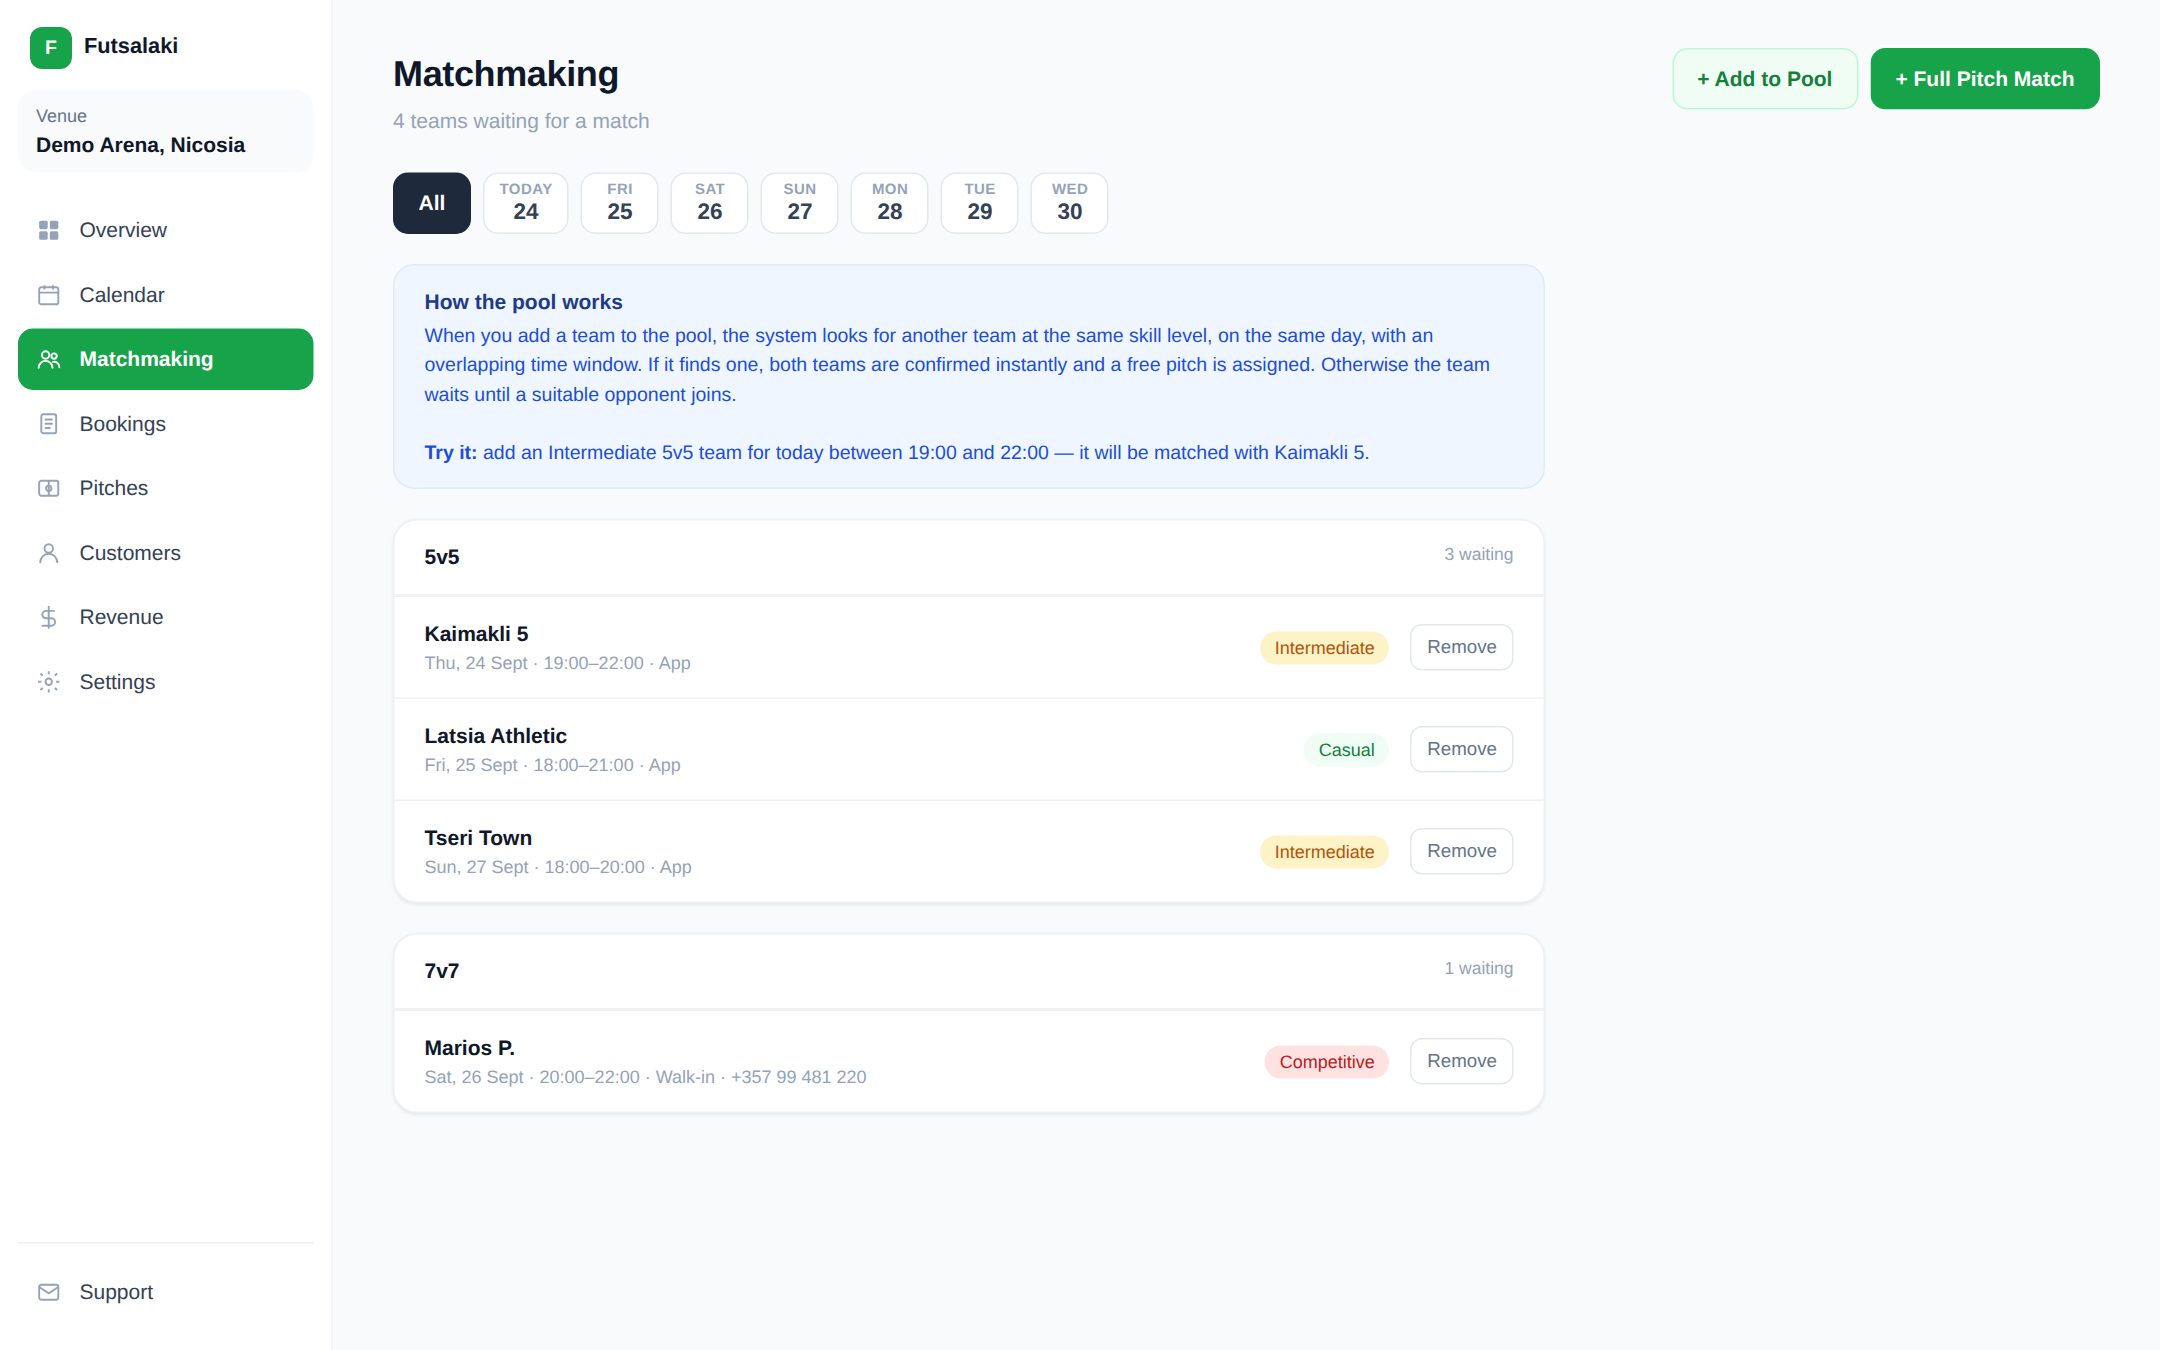
Task: Filter teams by Sat 26
Action: coord(710,203)
